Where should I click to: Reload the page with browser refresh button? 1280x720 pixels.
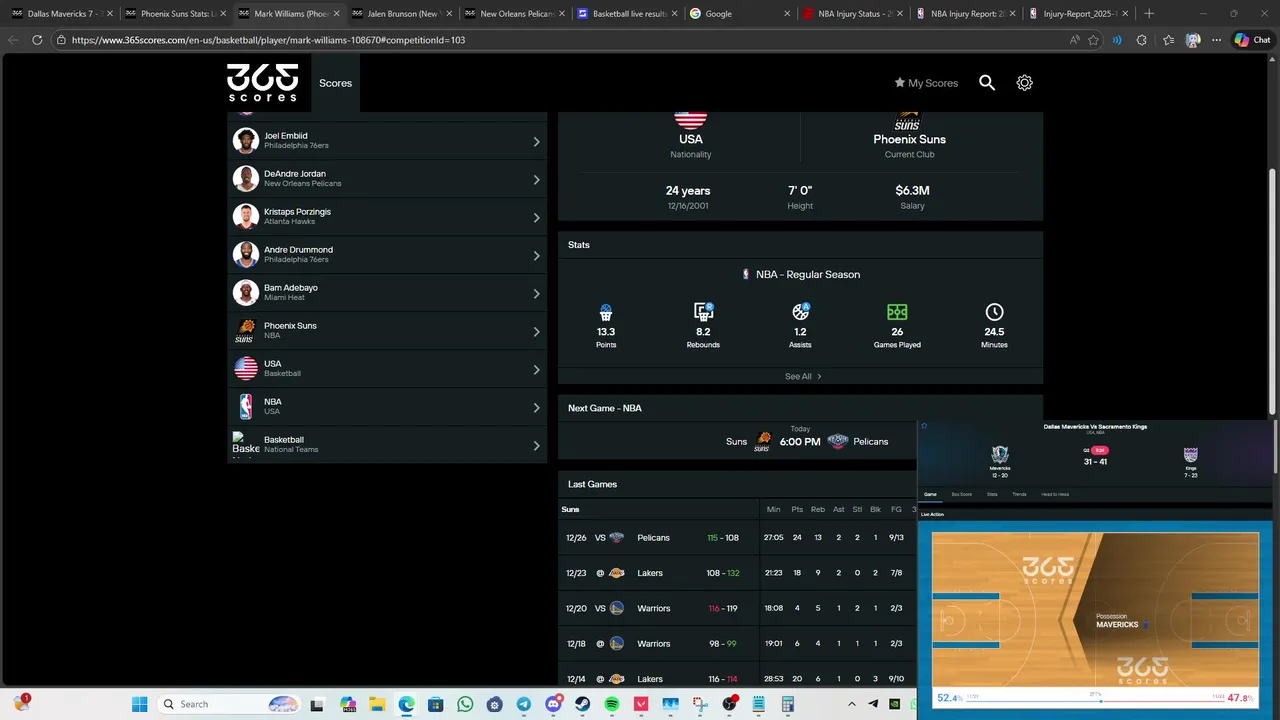point(37,40)
